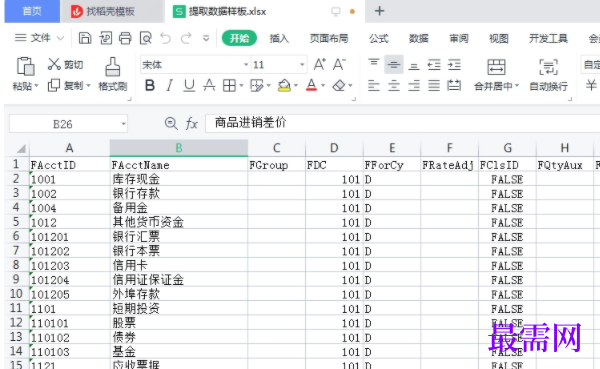Screen dimensions: 600x369
Task: Center text horizontally
Action: pos(394,85)
